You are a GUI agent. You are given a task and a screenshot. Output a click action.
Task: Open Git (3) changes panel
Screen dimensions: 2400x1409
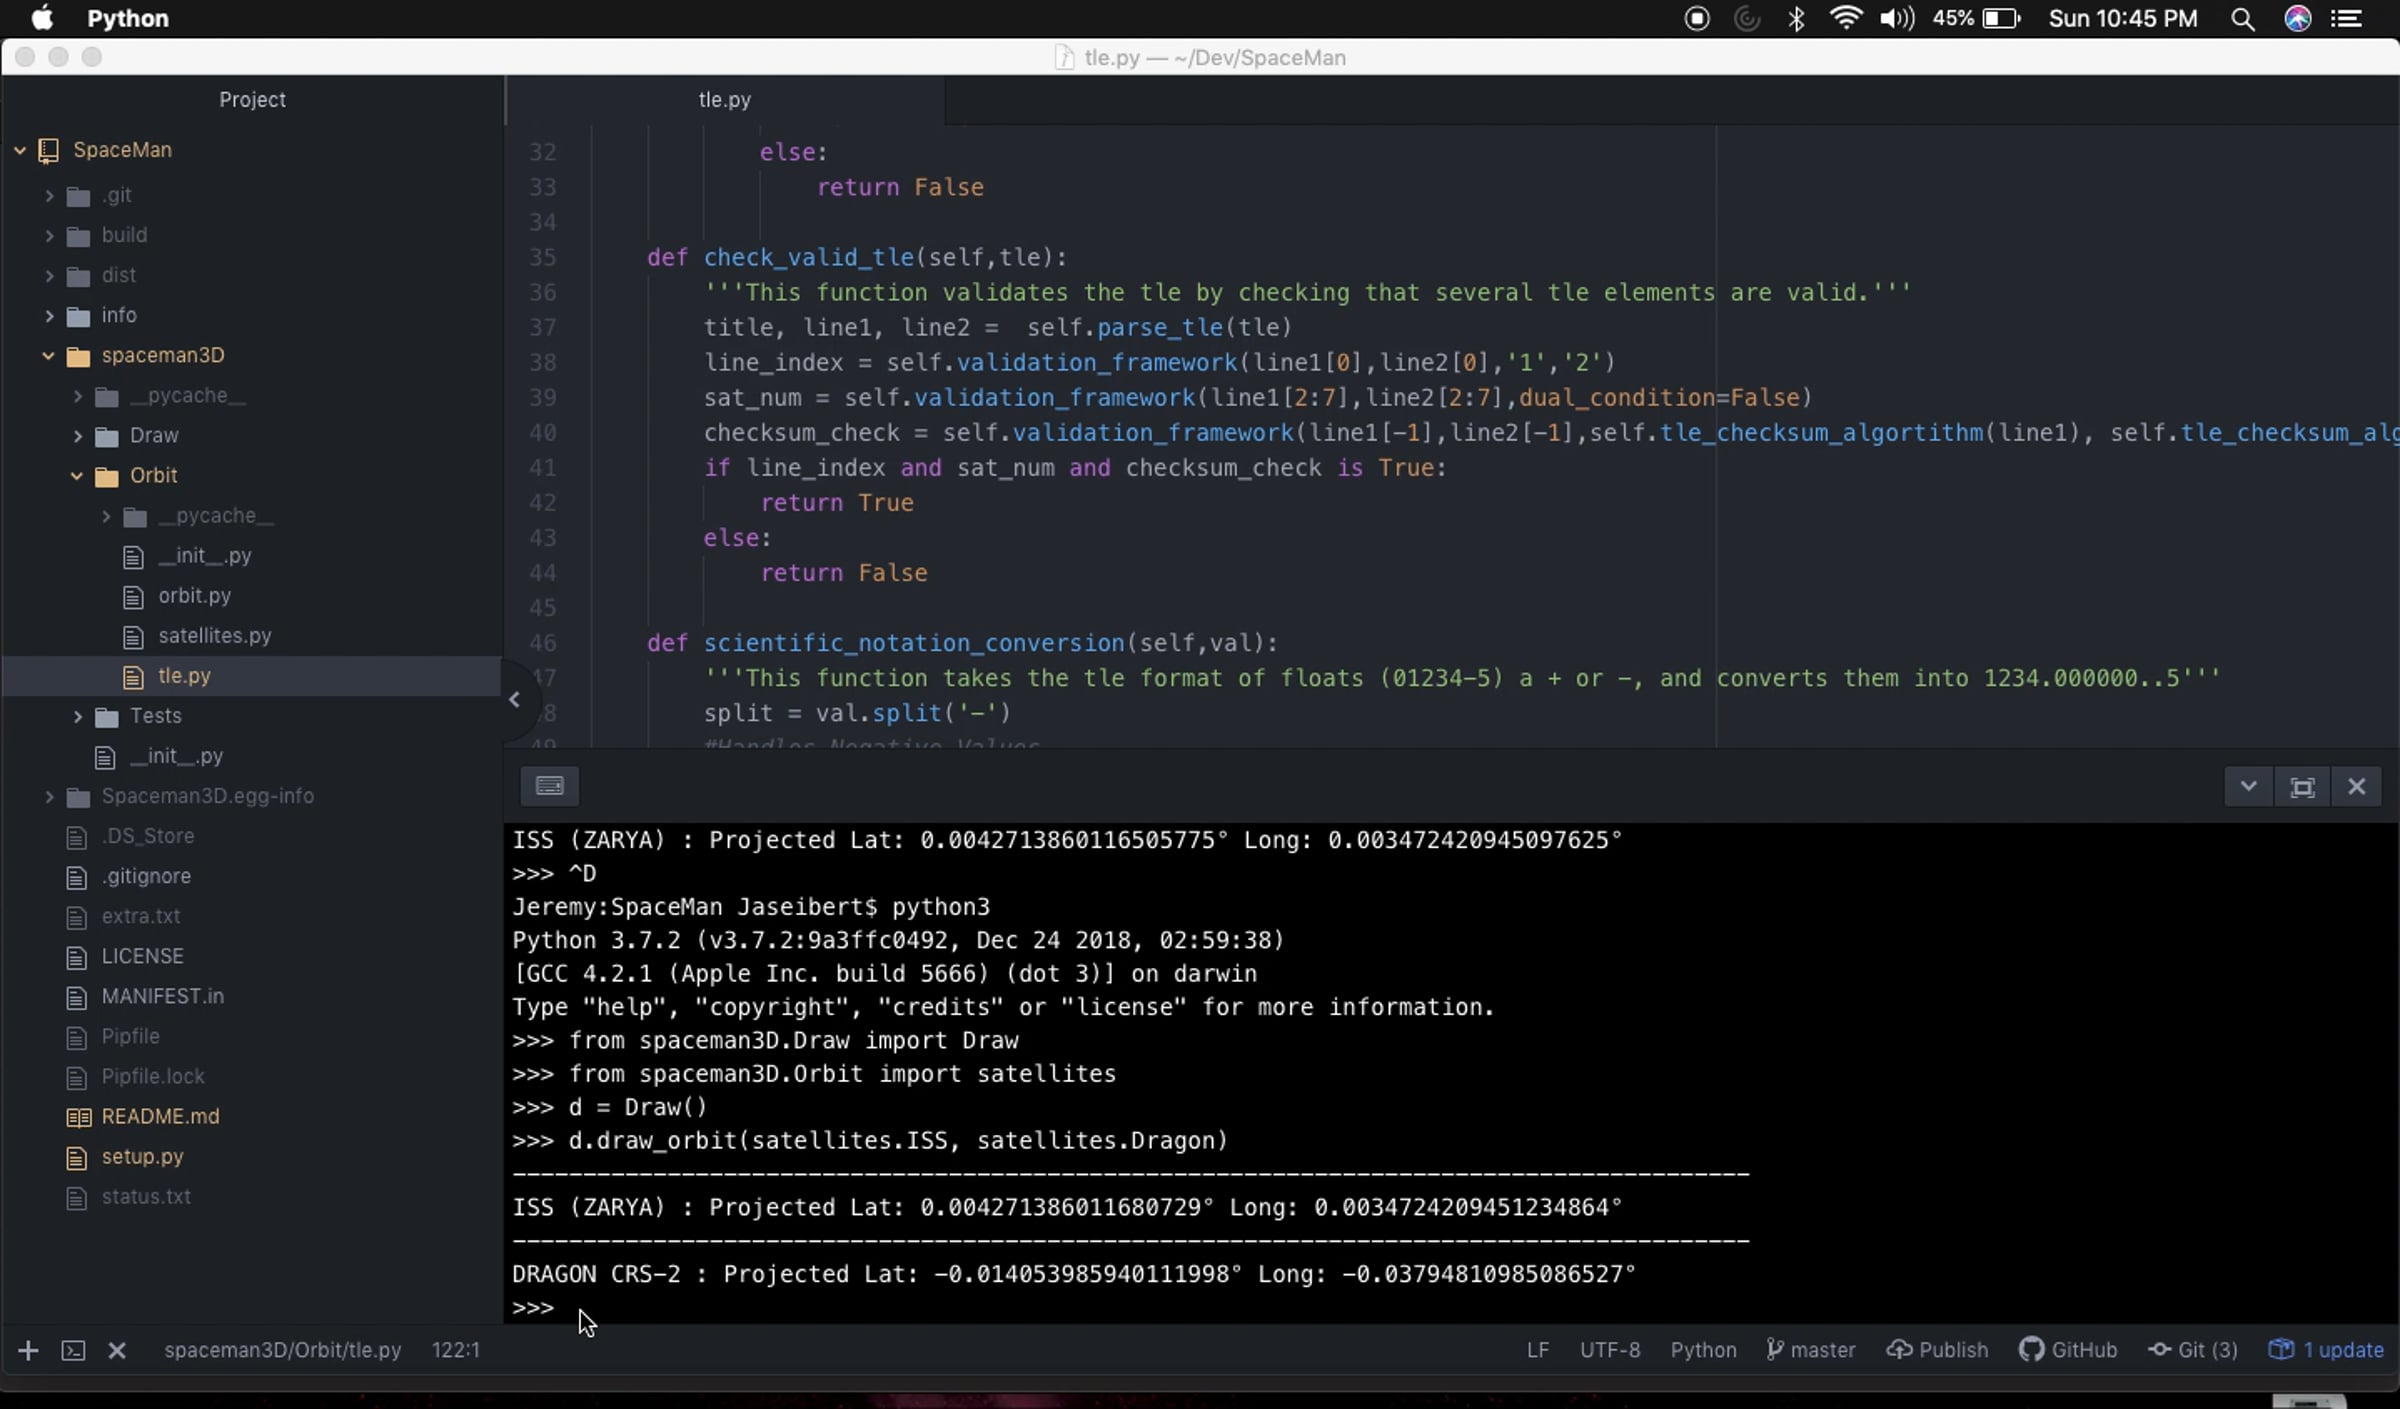[x=2193, y=1350]
